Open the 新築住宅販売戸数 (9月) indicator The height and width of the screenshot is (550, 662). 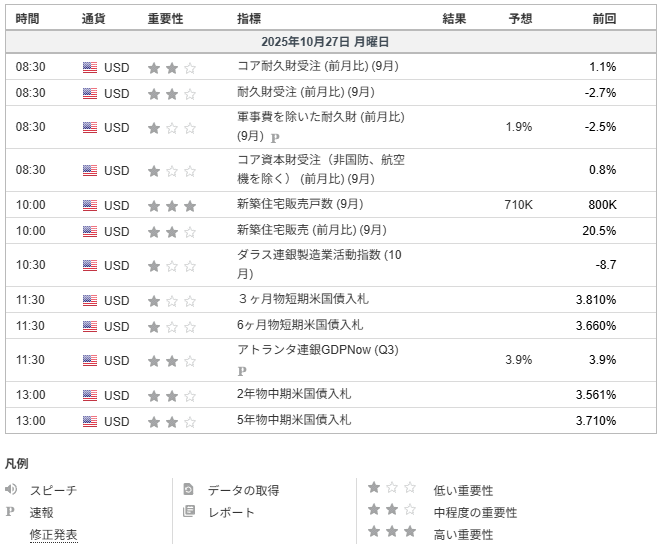click(x=300, y=204)
